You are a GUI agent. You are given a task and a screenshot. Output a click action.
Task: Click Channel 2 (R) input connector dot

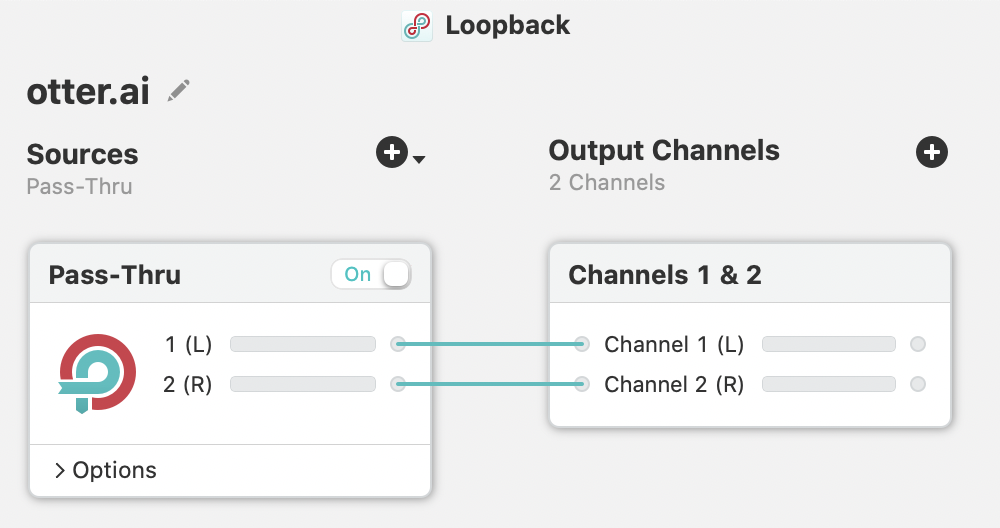click(x=582, y=384)
